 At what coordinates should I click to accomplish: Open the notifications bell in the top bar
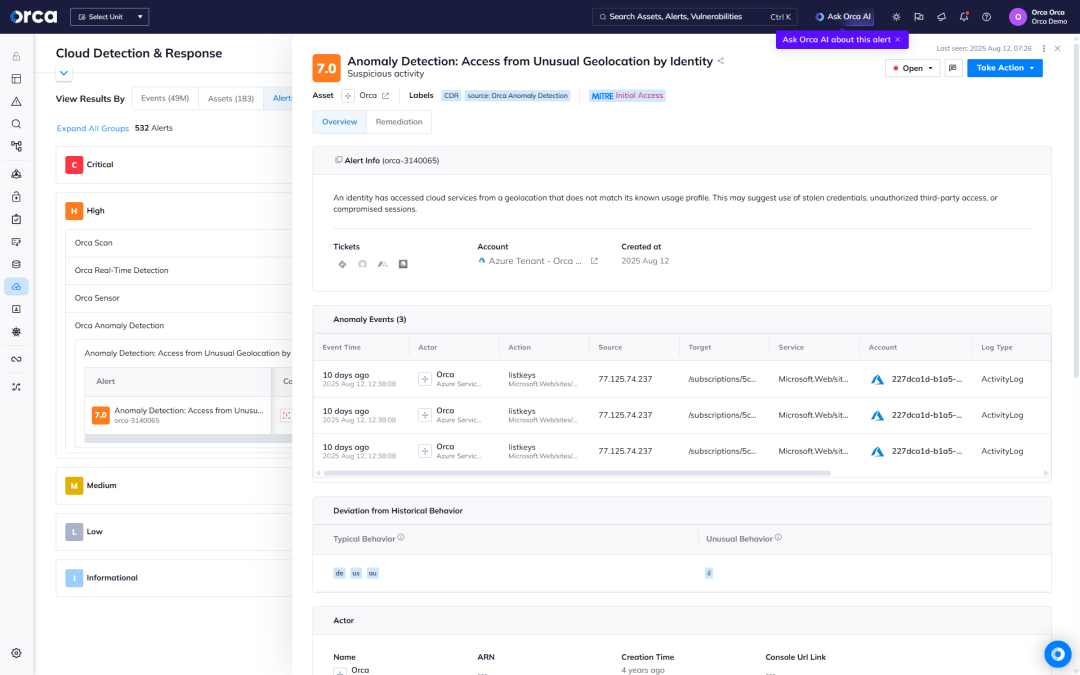pos(964,17)
